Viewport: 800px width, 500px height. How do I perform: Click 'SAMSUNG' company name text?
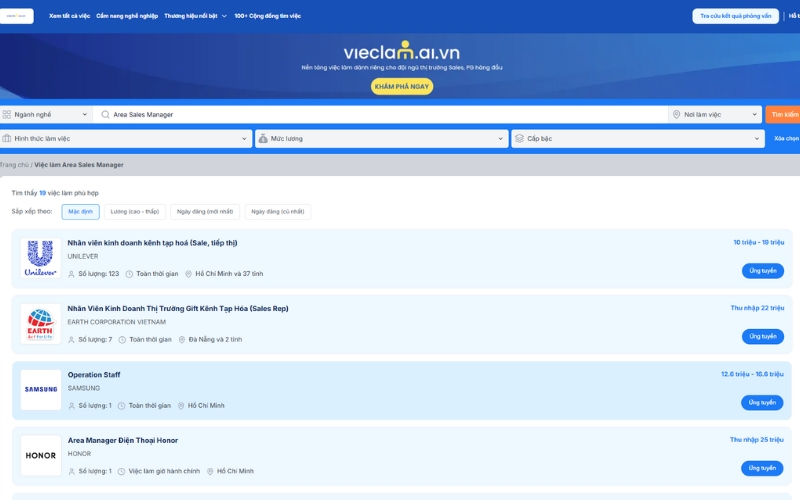[x=84, y=388]
